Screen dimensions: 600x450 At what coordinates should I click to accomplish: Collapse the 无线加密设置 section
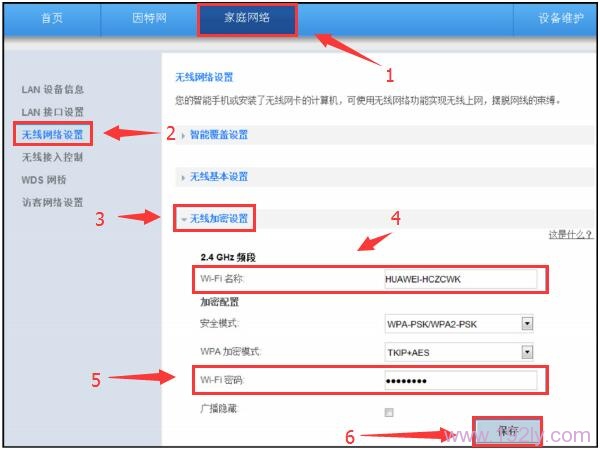tap(218, 218)
